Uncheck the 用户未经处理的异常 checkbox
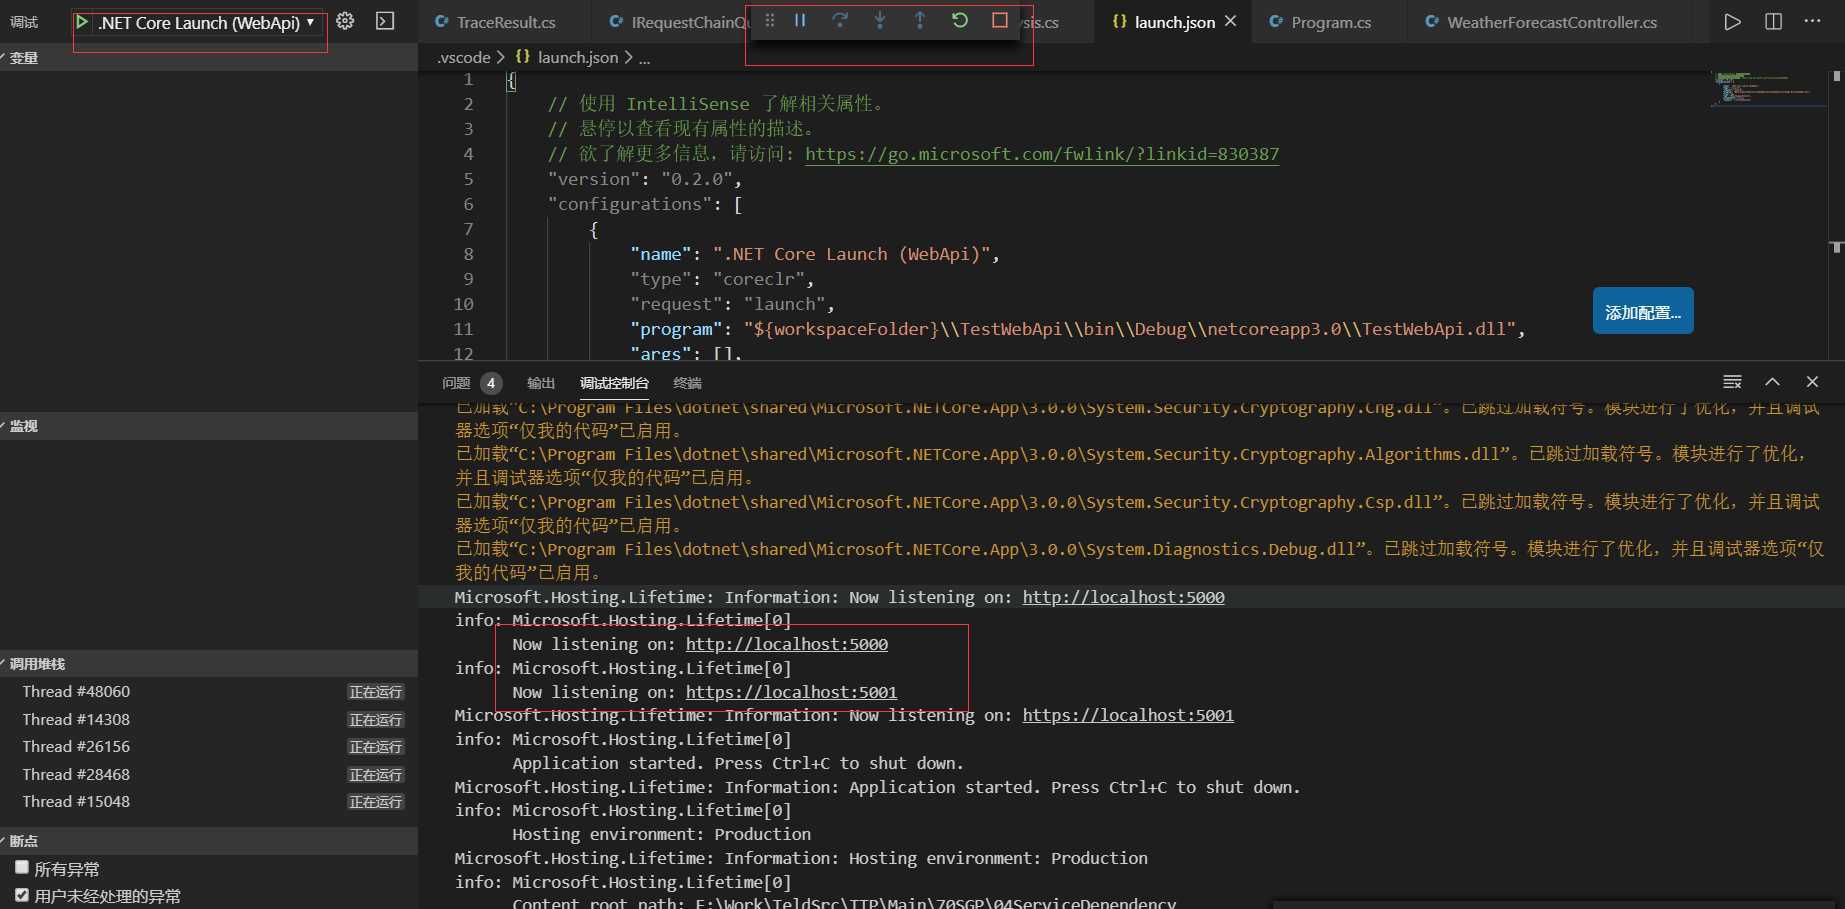The image size is (1845, 909). coord(22,895)
